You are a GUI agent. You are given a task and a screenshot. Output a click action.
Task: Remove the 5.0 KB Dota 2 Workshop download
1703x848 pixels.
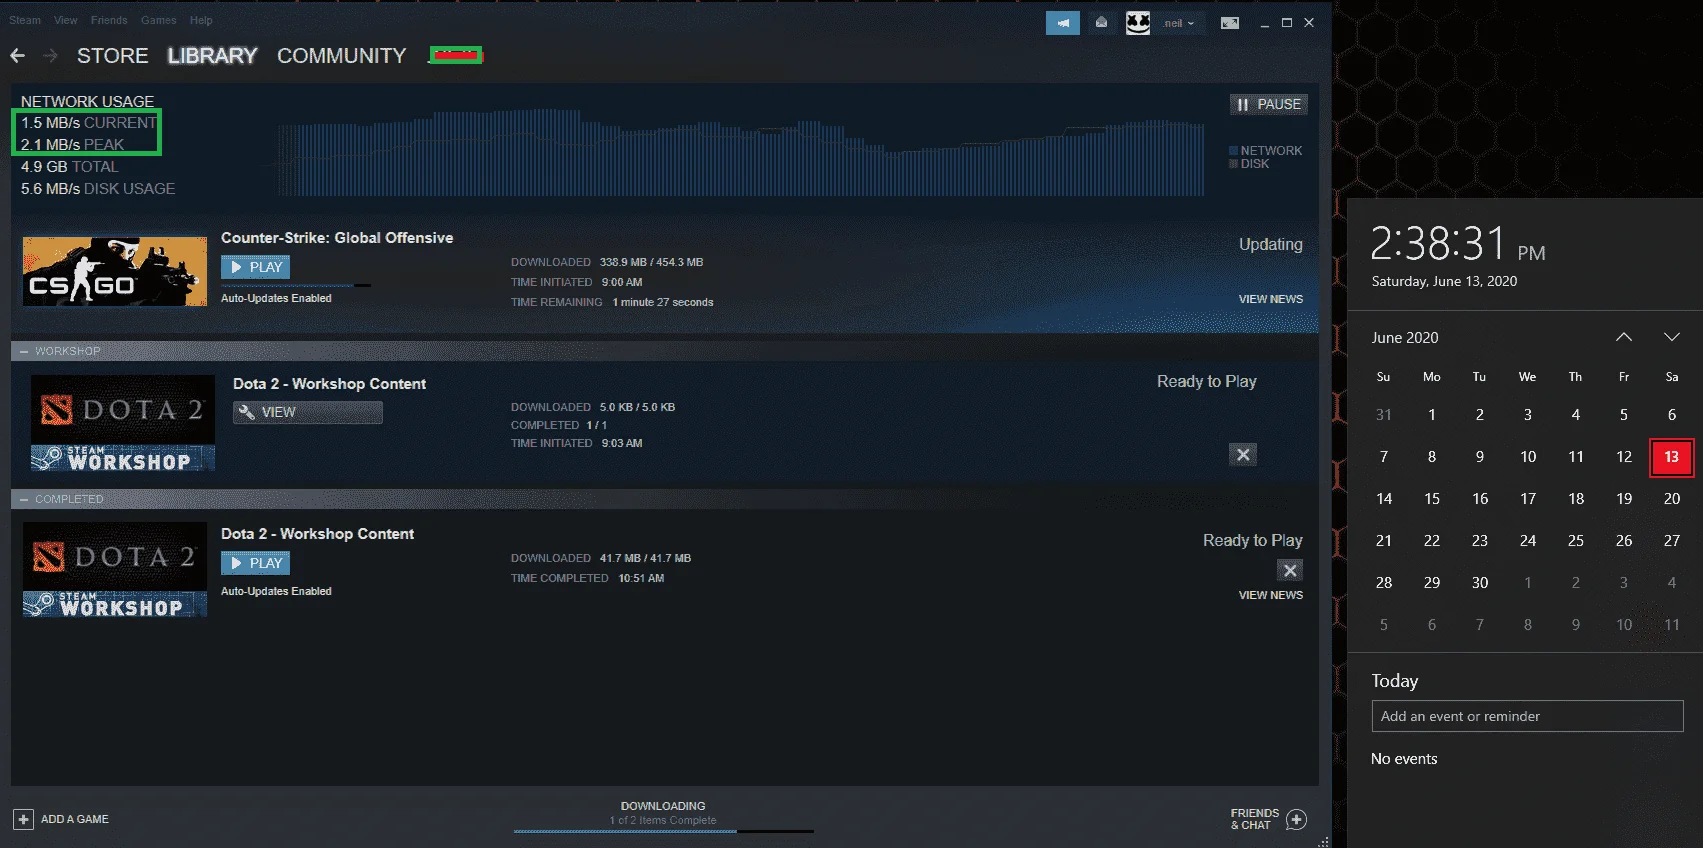[1243, 455]
